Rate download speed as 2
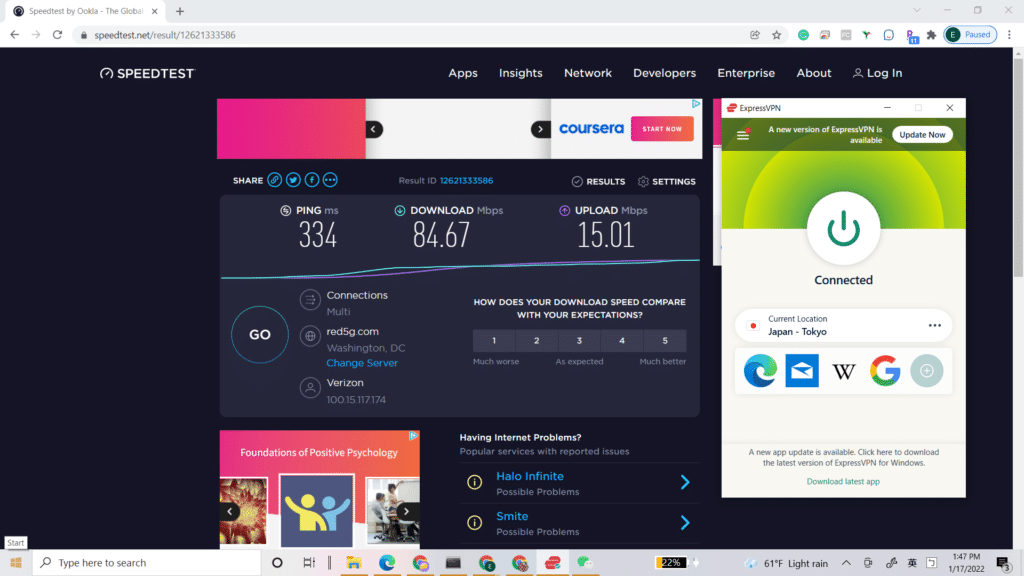The image size is (1024, 576). [x=537, y=341]
